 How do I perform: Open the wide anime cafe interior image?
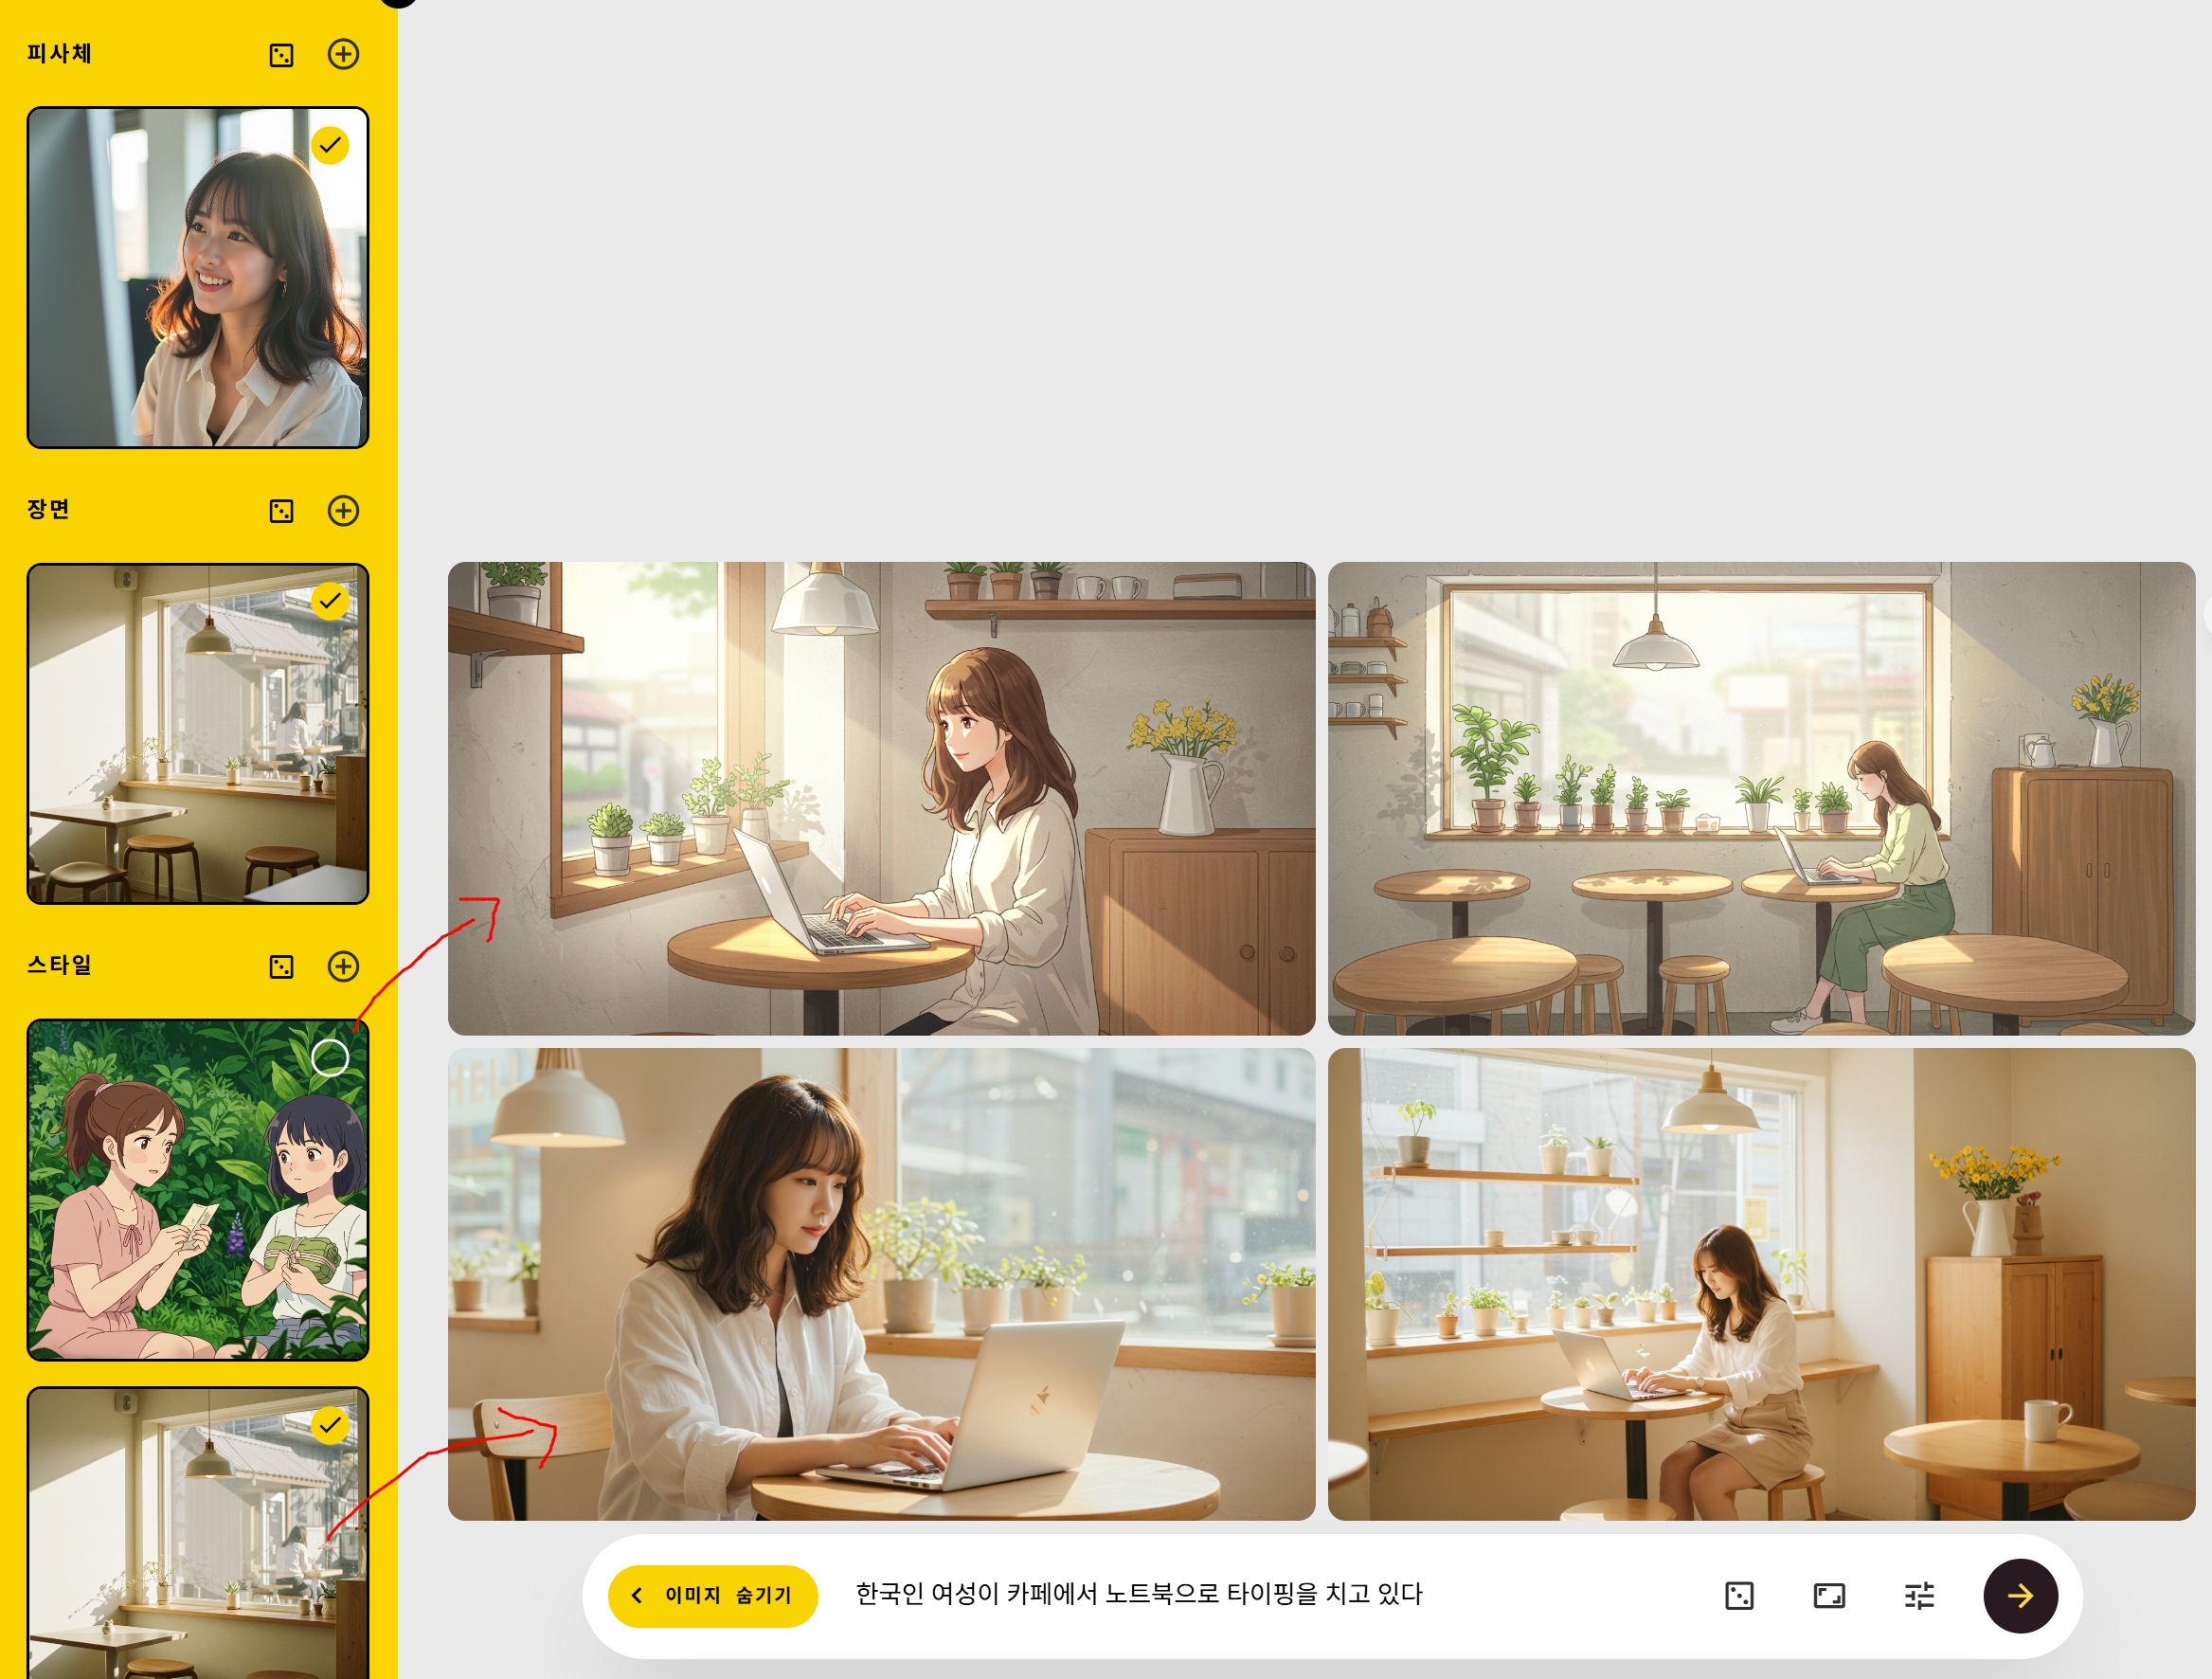point(1761,798)
